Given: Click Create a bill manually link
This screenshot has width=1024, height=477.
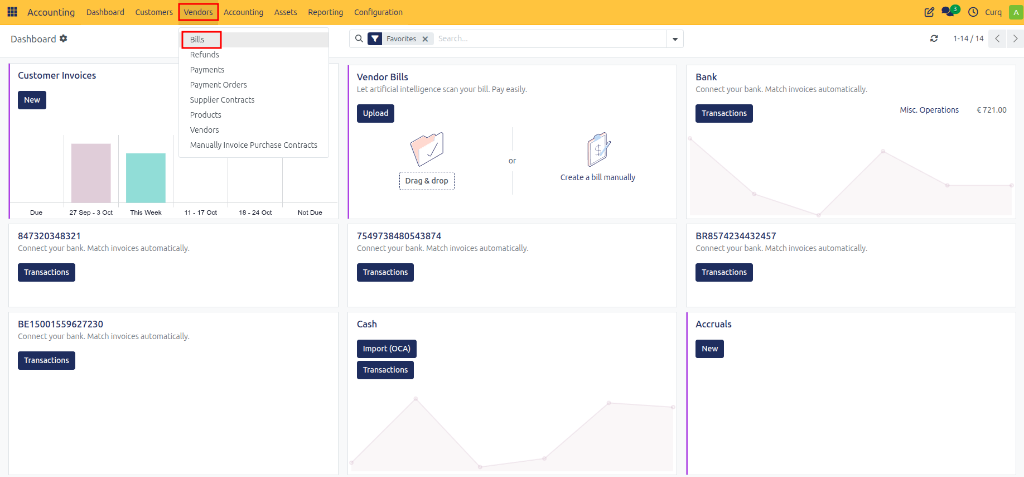Looking at the screenshot, I should (598, 177).
